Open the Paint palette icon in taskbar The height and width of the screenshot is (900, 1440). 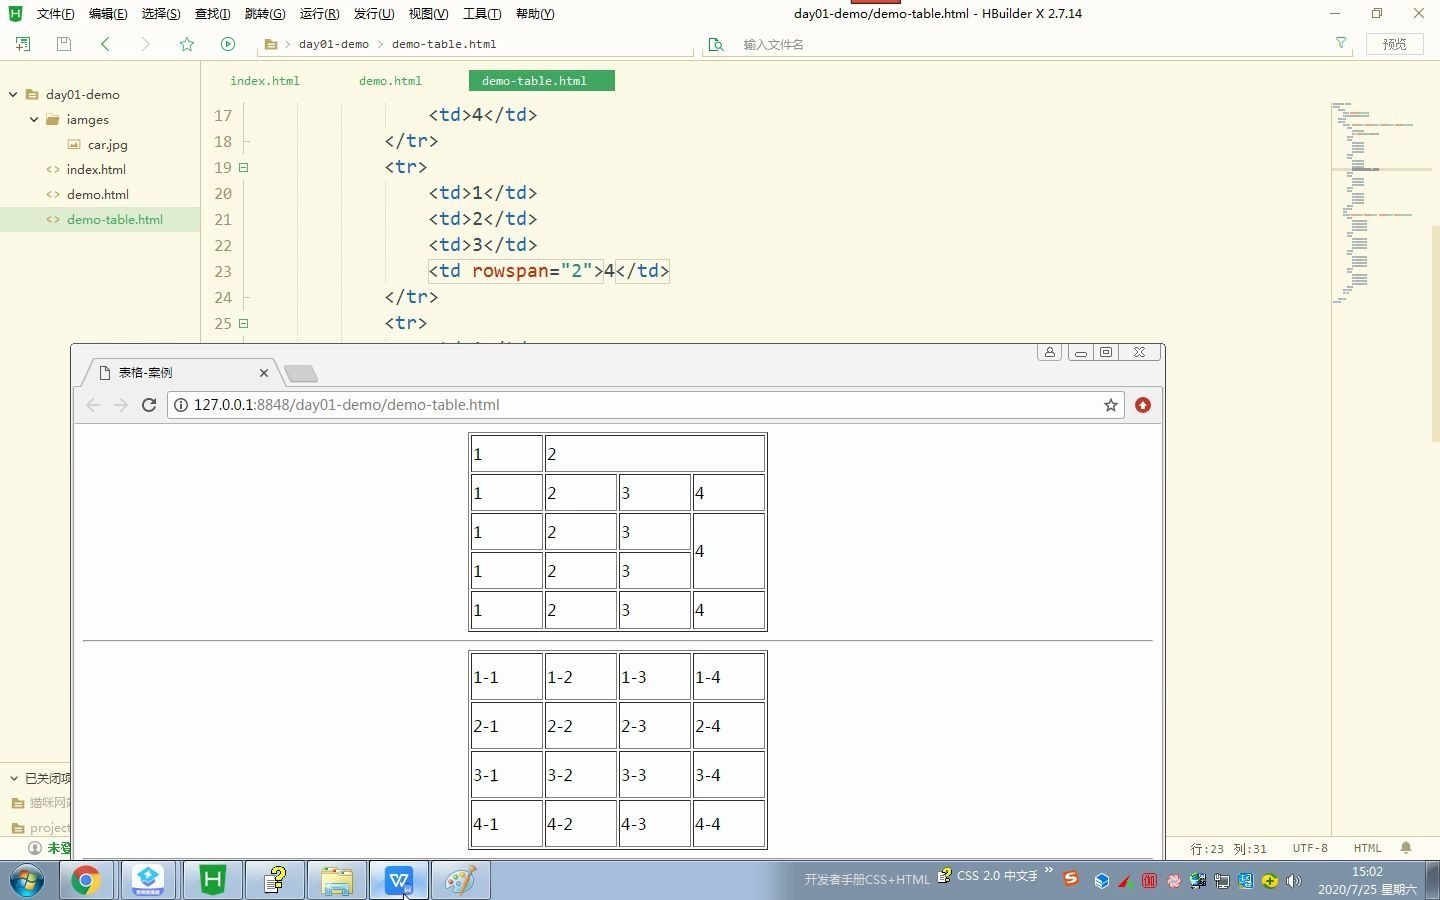pos(460,880)
